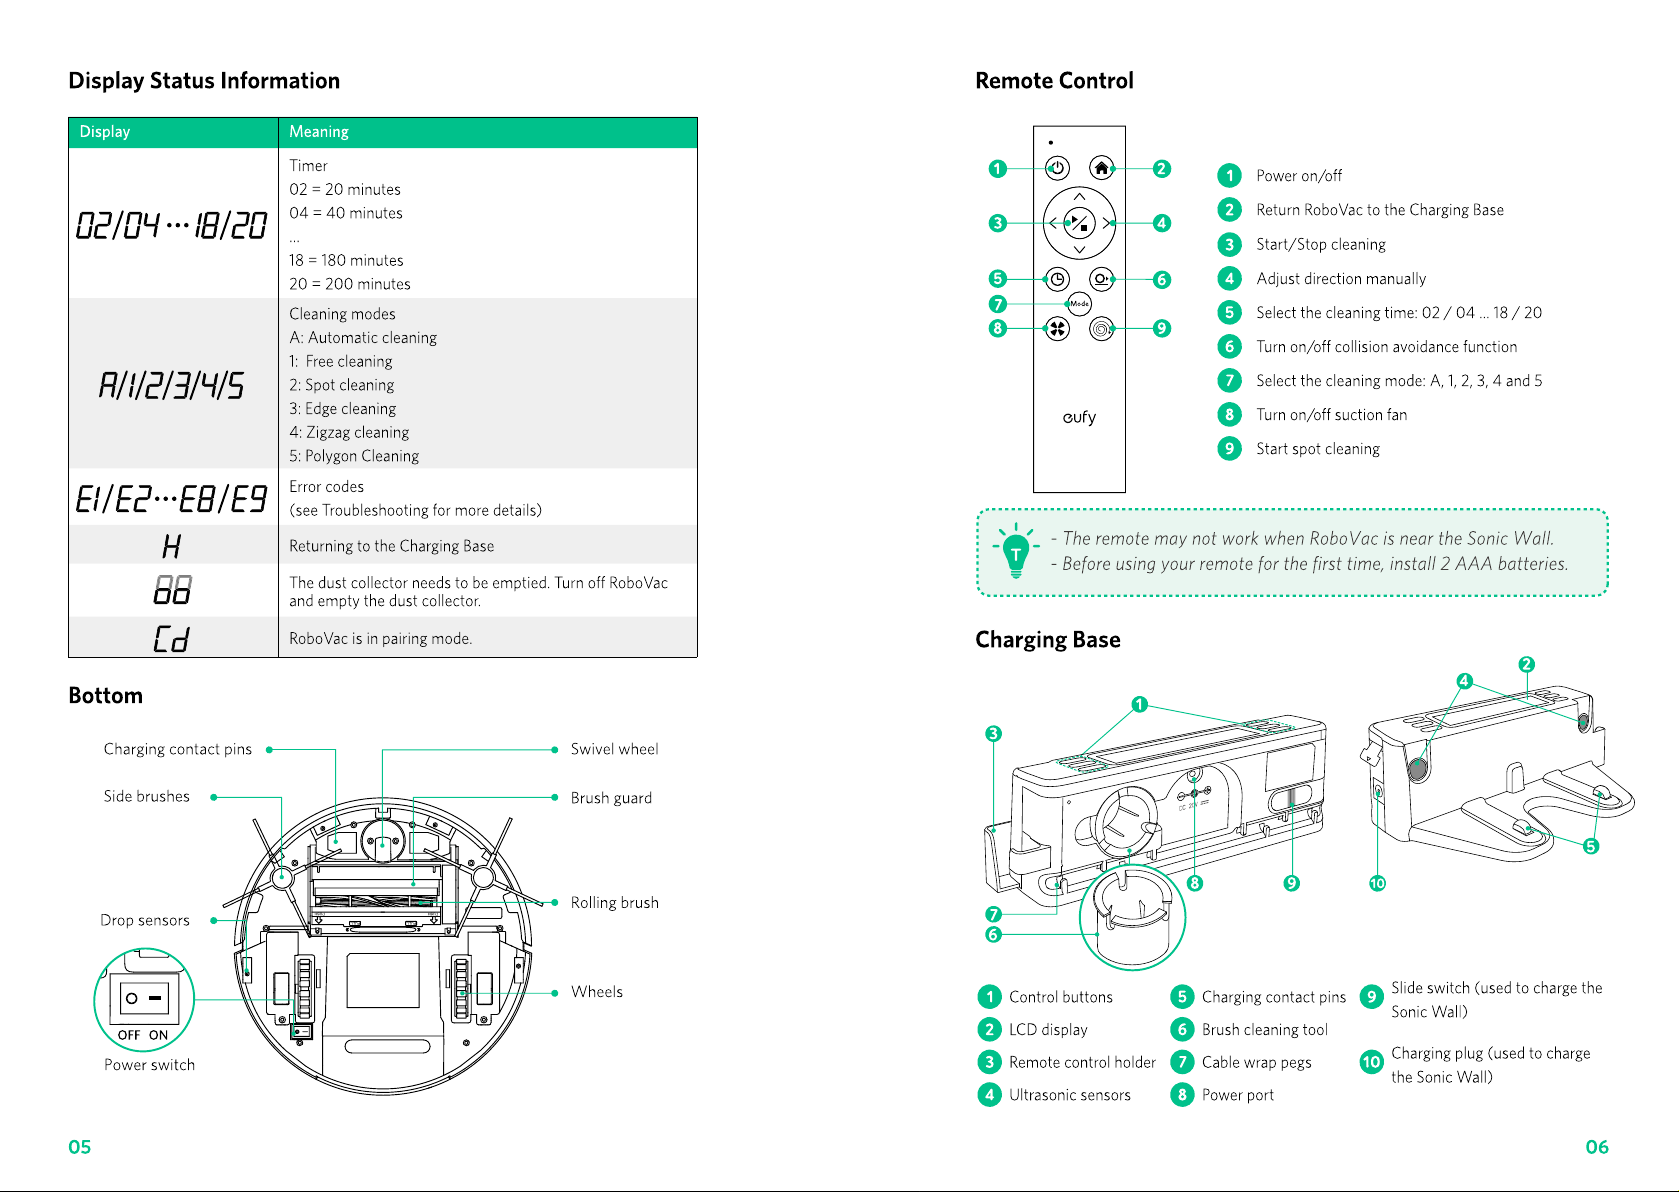Click the right arrow on the remote dial
Screen dimensions: 1679x1192
click(x=1106, y=223)
